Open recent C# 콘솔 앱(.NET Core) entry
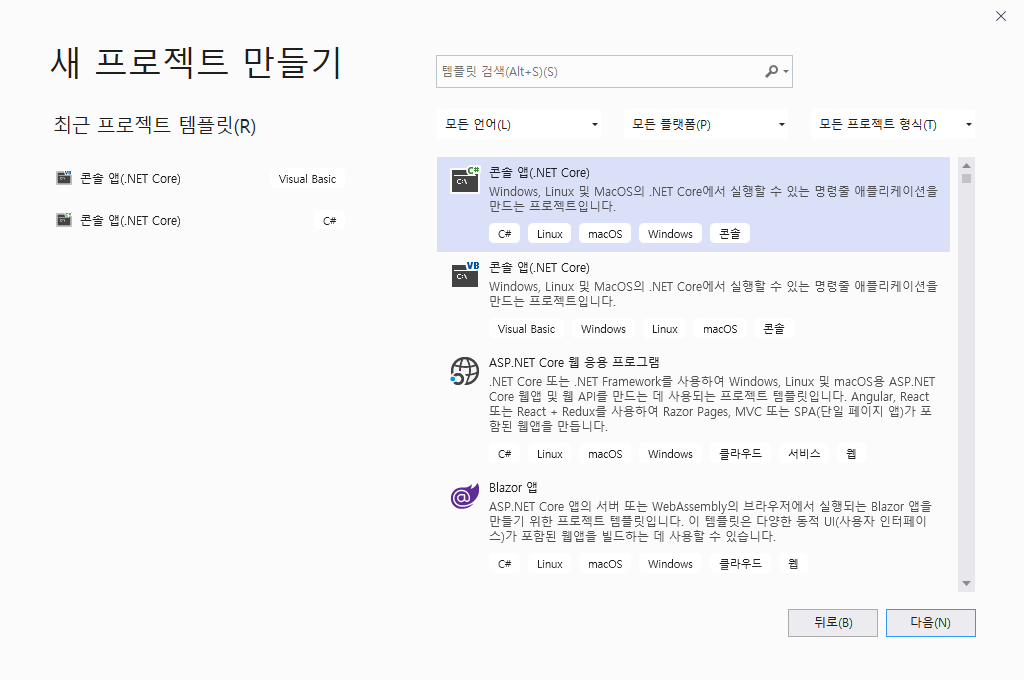 pos(130,220)
